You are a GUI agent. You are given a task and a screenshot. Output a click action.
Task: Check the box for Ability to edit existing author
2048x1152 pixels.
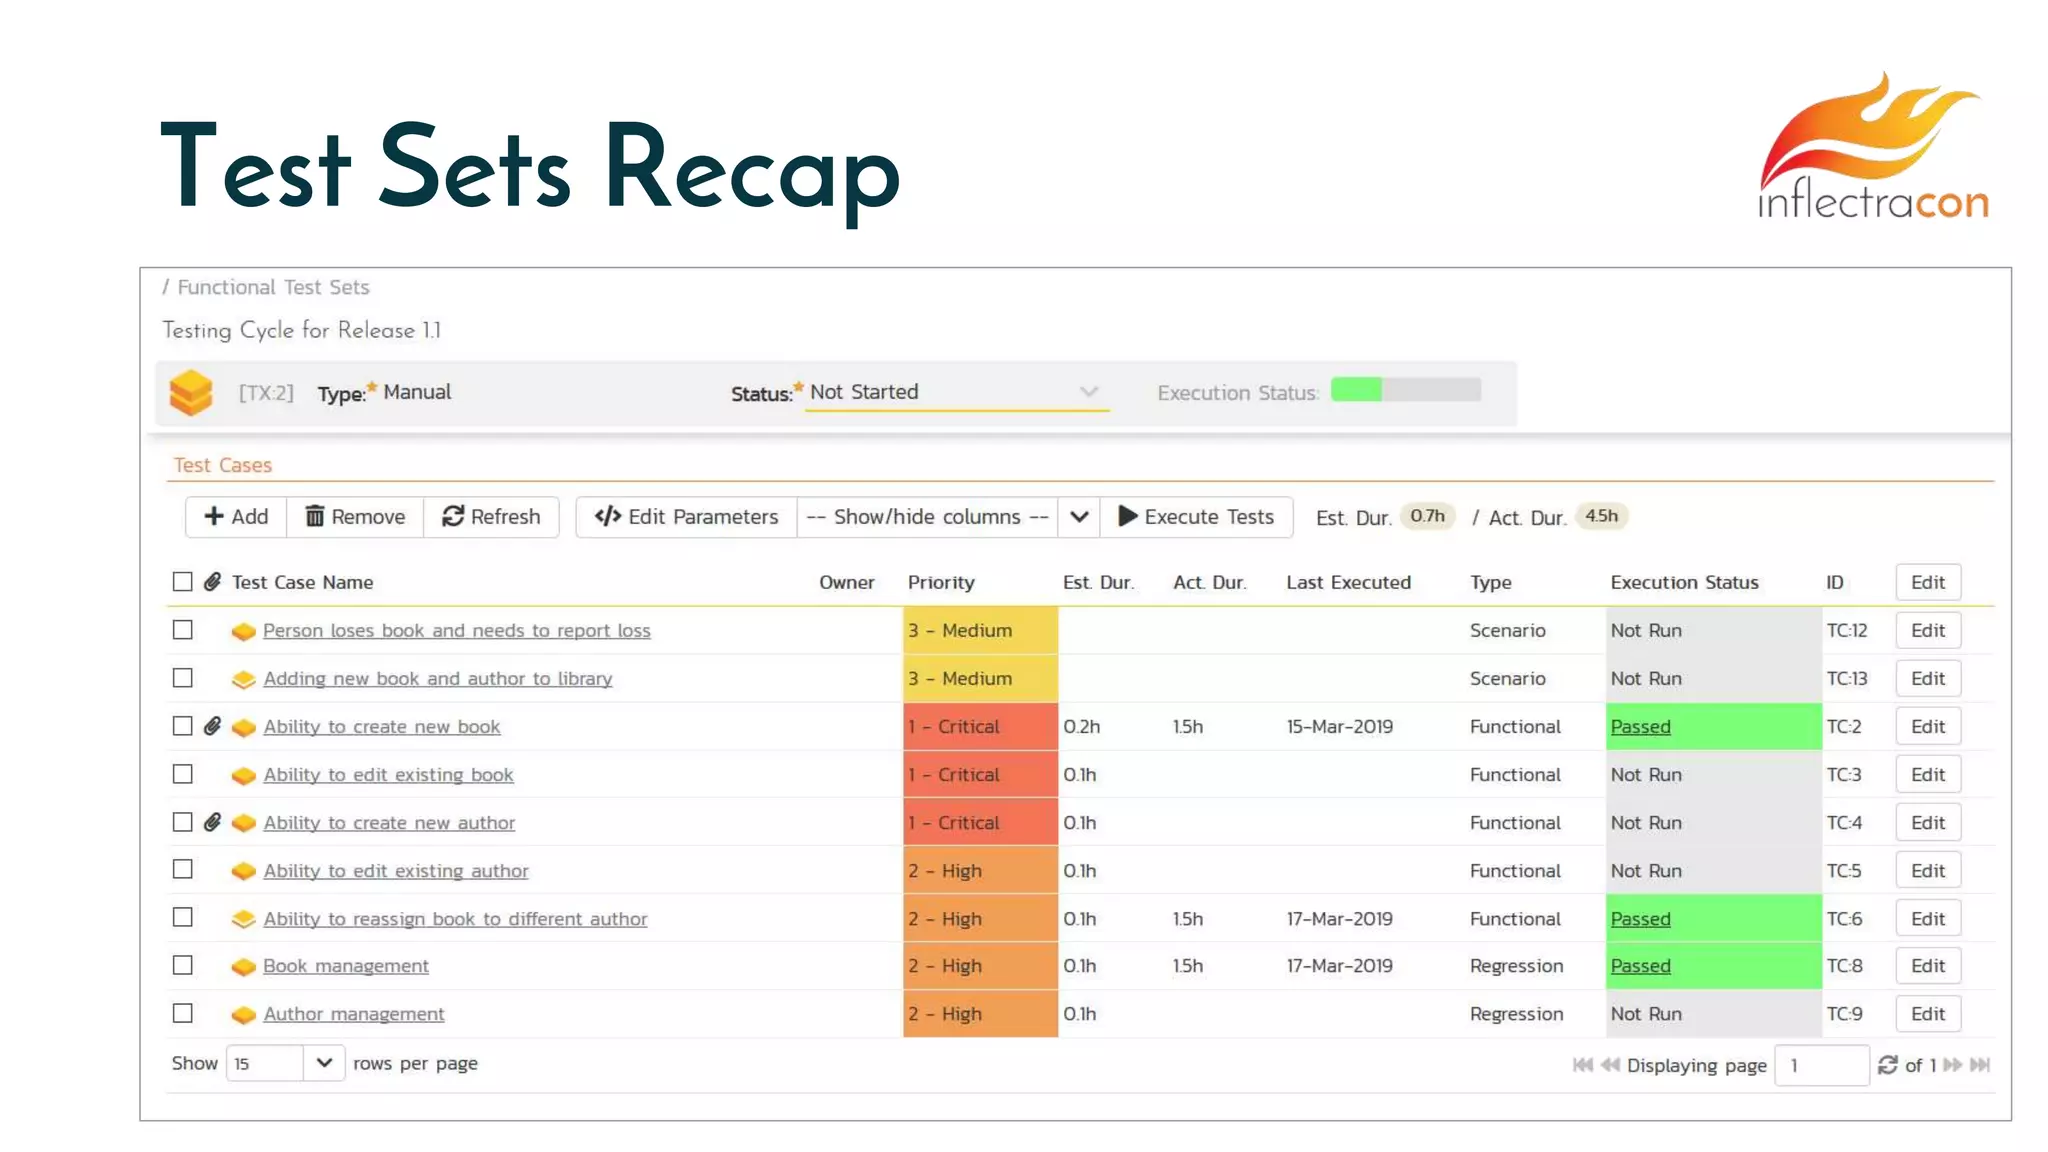[x=182, y=870]
